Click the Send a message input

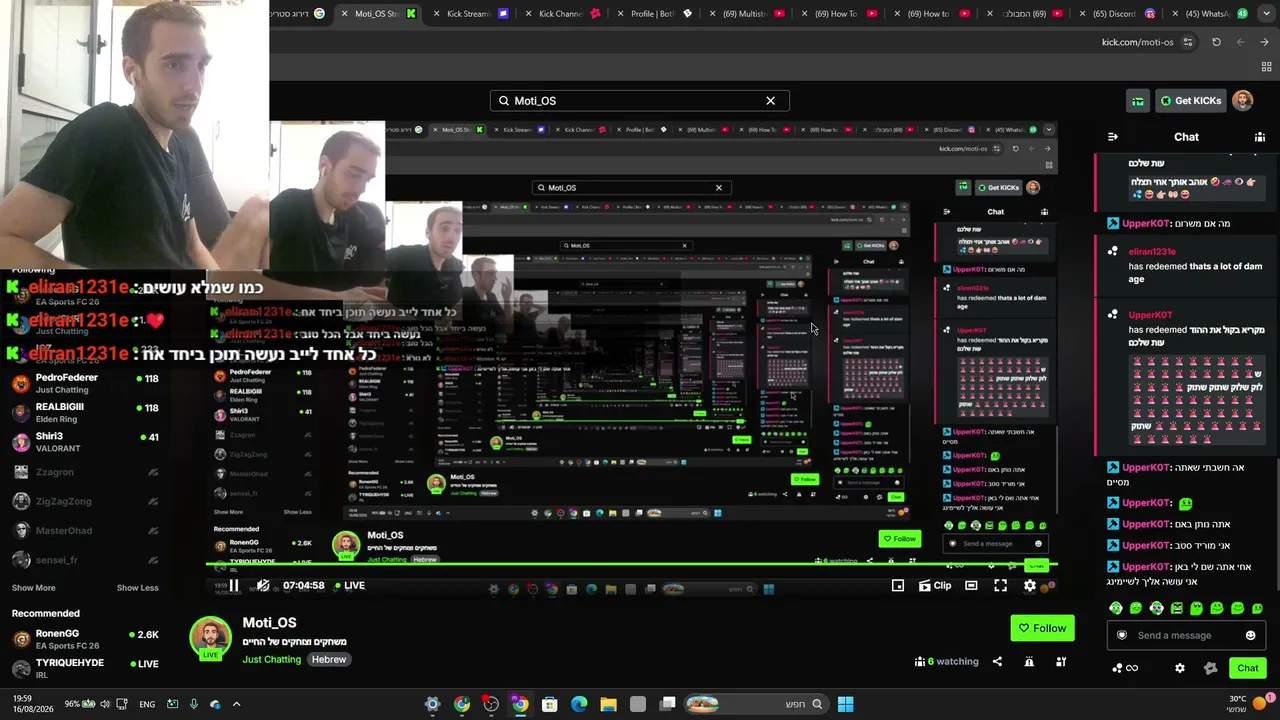point(1186,636)
